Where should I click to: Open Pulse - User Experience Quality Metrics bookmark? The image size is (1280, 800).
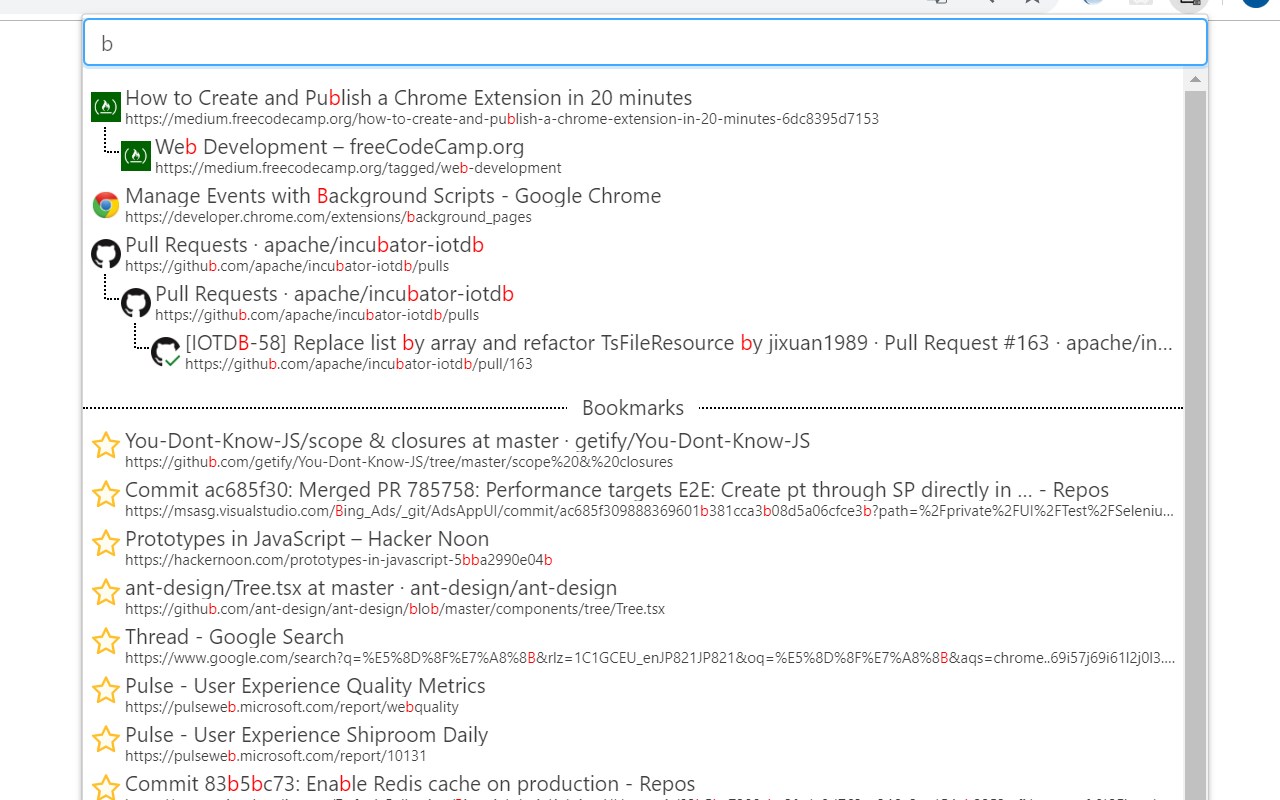click(x=304, y=685)
